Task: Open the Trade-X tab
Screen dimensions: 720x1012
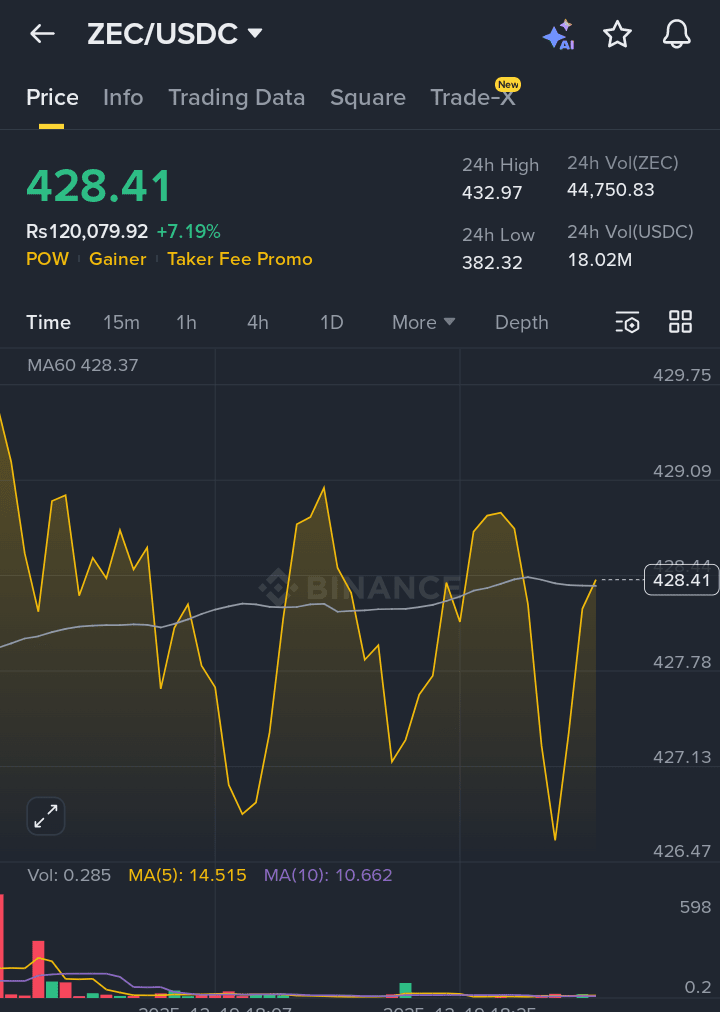Action: point(473,97)
